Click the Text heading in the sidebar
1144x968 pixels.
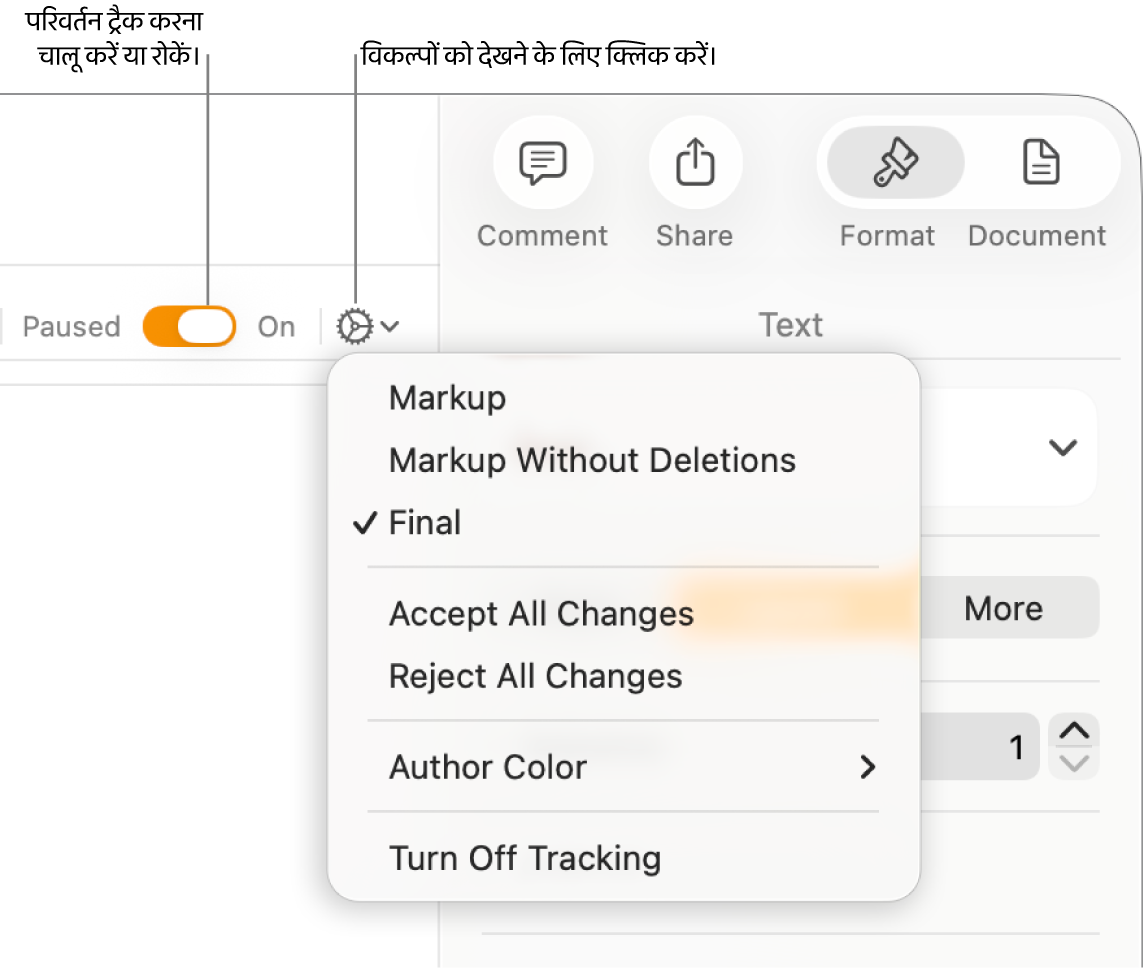[790, 325]
